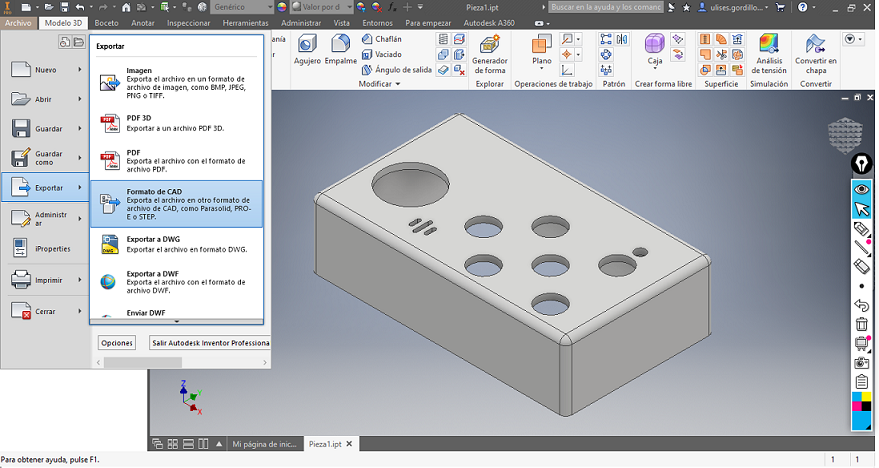Viewport: 879px width, 468px height.
Task: Open the Inspeccionar ribbon tab
Action: 188,23
